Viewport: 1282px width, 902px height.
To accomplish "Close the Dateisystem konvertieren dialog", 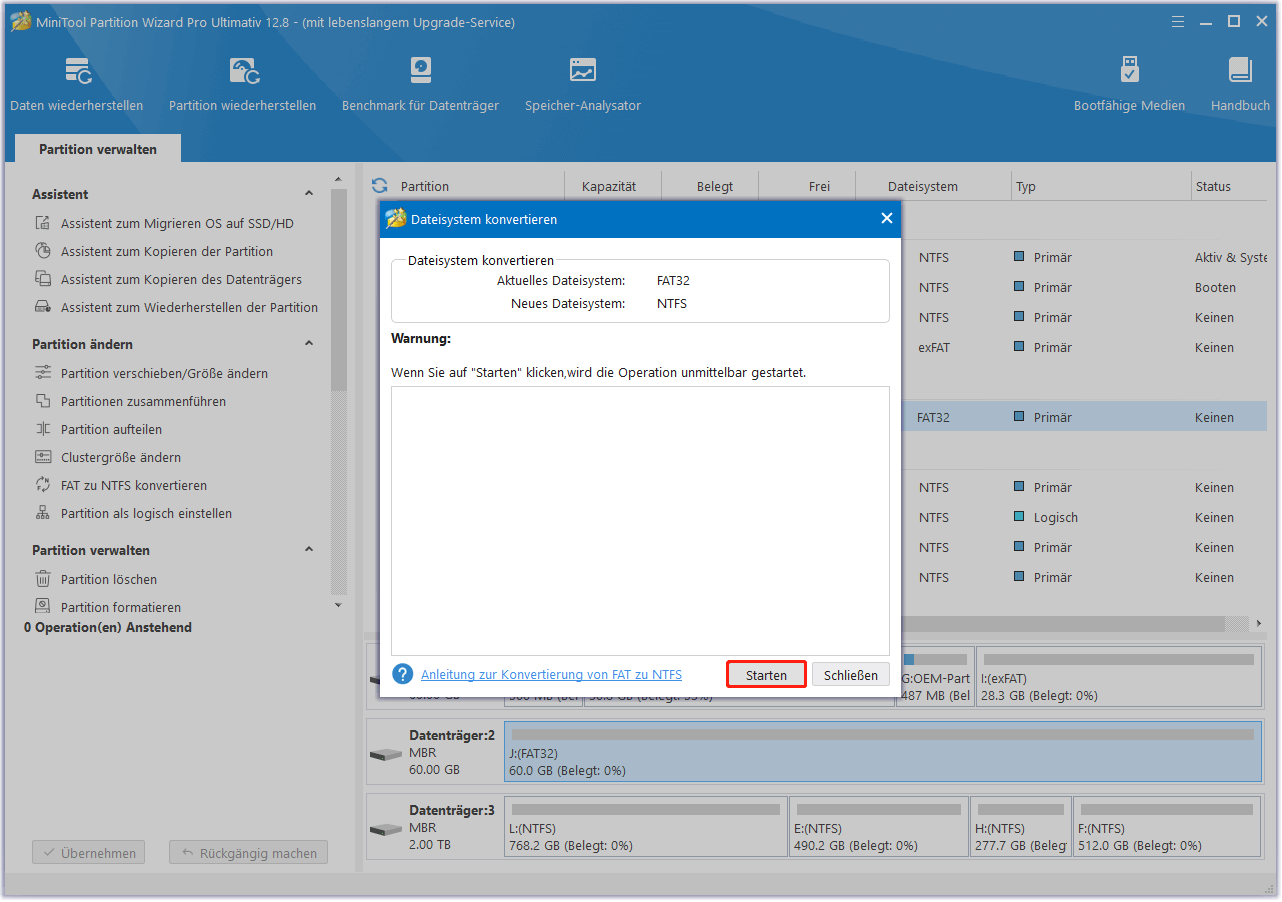I will 886,219.
